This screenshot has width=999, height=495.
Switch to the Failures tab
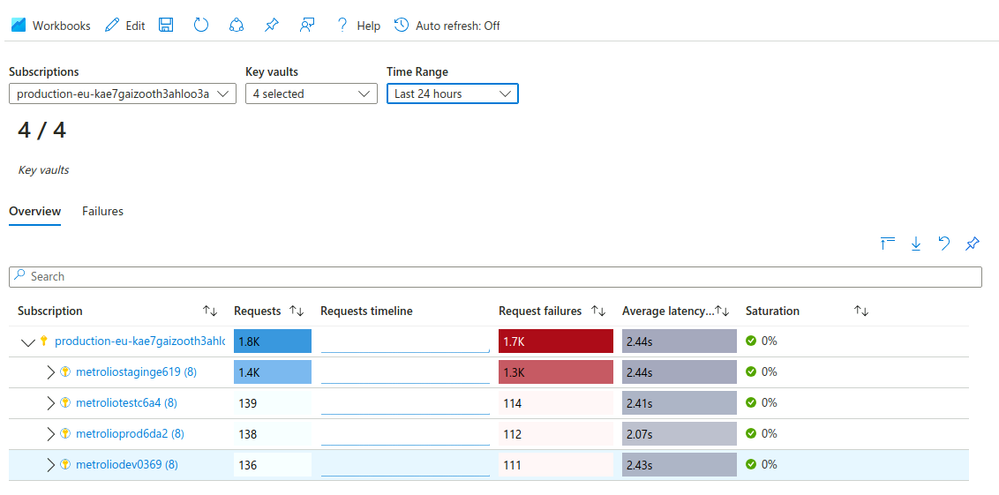click(x=103, y=212)
